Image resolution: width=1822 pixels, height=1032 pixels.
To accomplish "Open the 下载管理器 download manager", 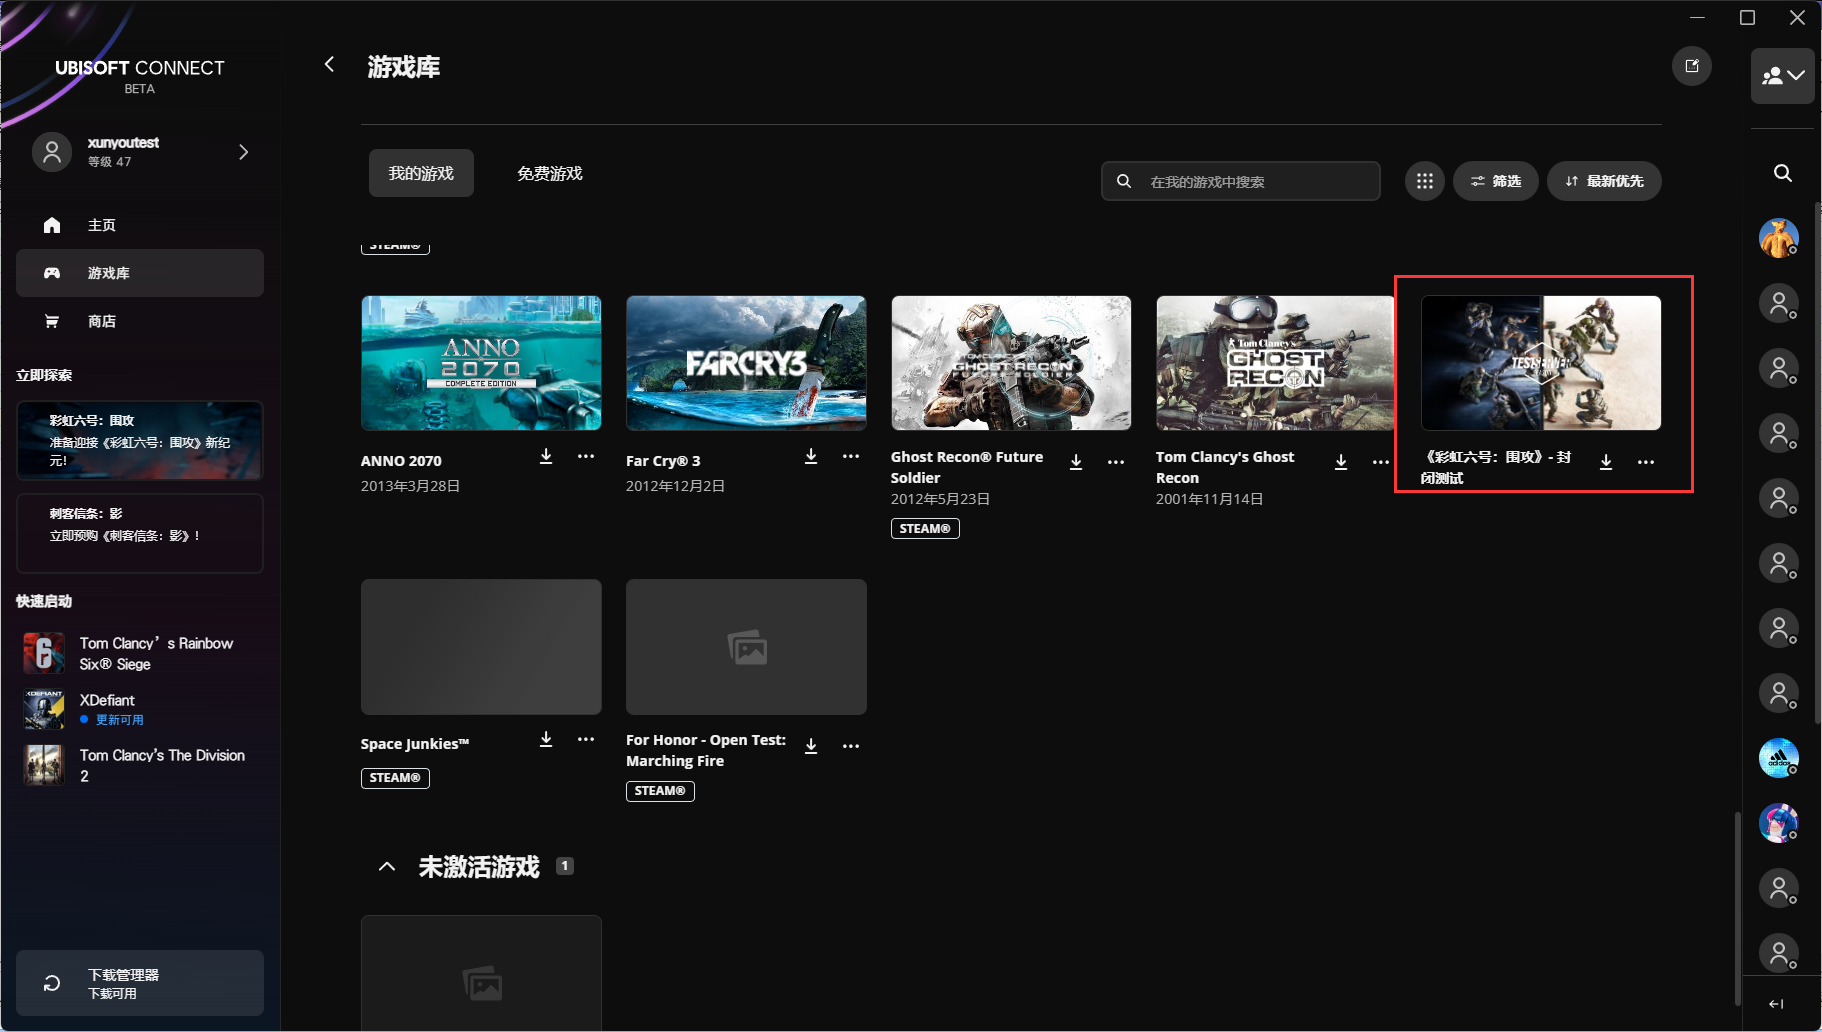I will click(x=140, y=983).
